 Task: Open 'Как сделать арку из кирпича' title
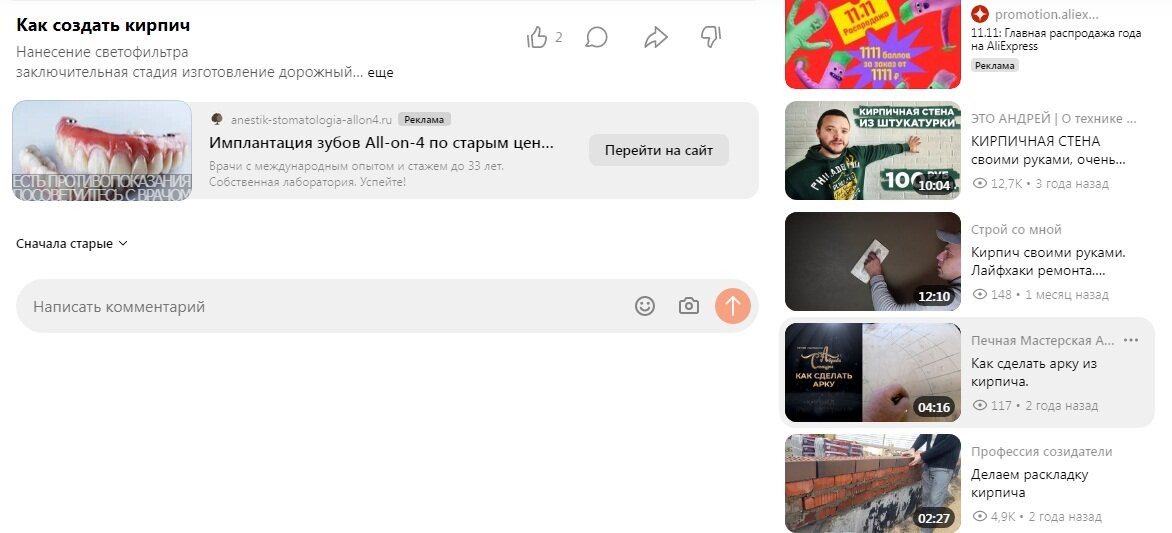[x=1034, y=372]
